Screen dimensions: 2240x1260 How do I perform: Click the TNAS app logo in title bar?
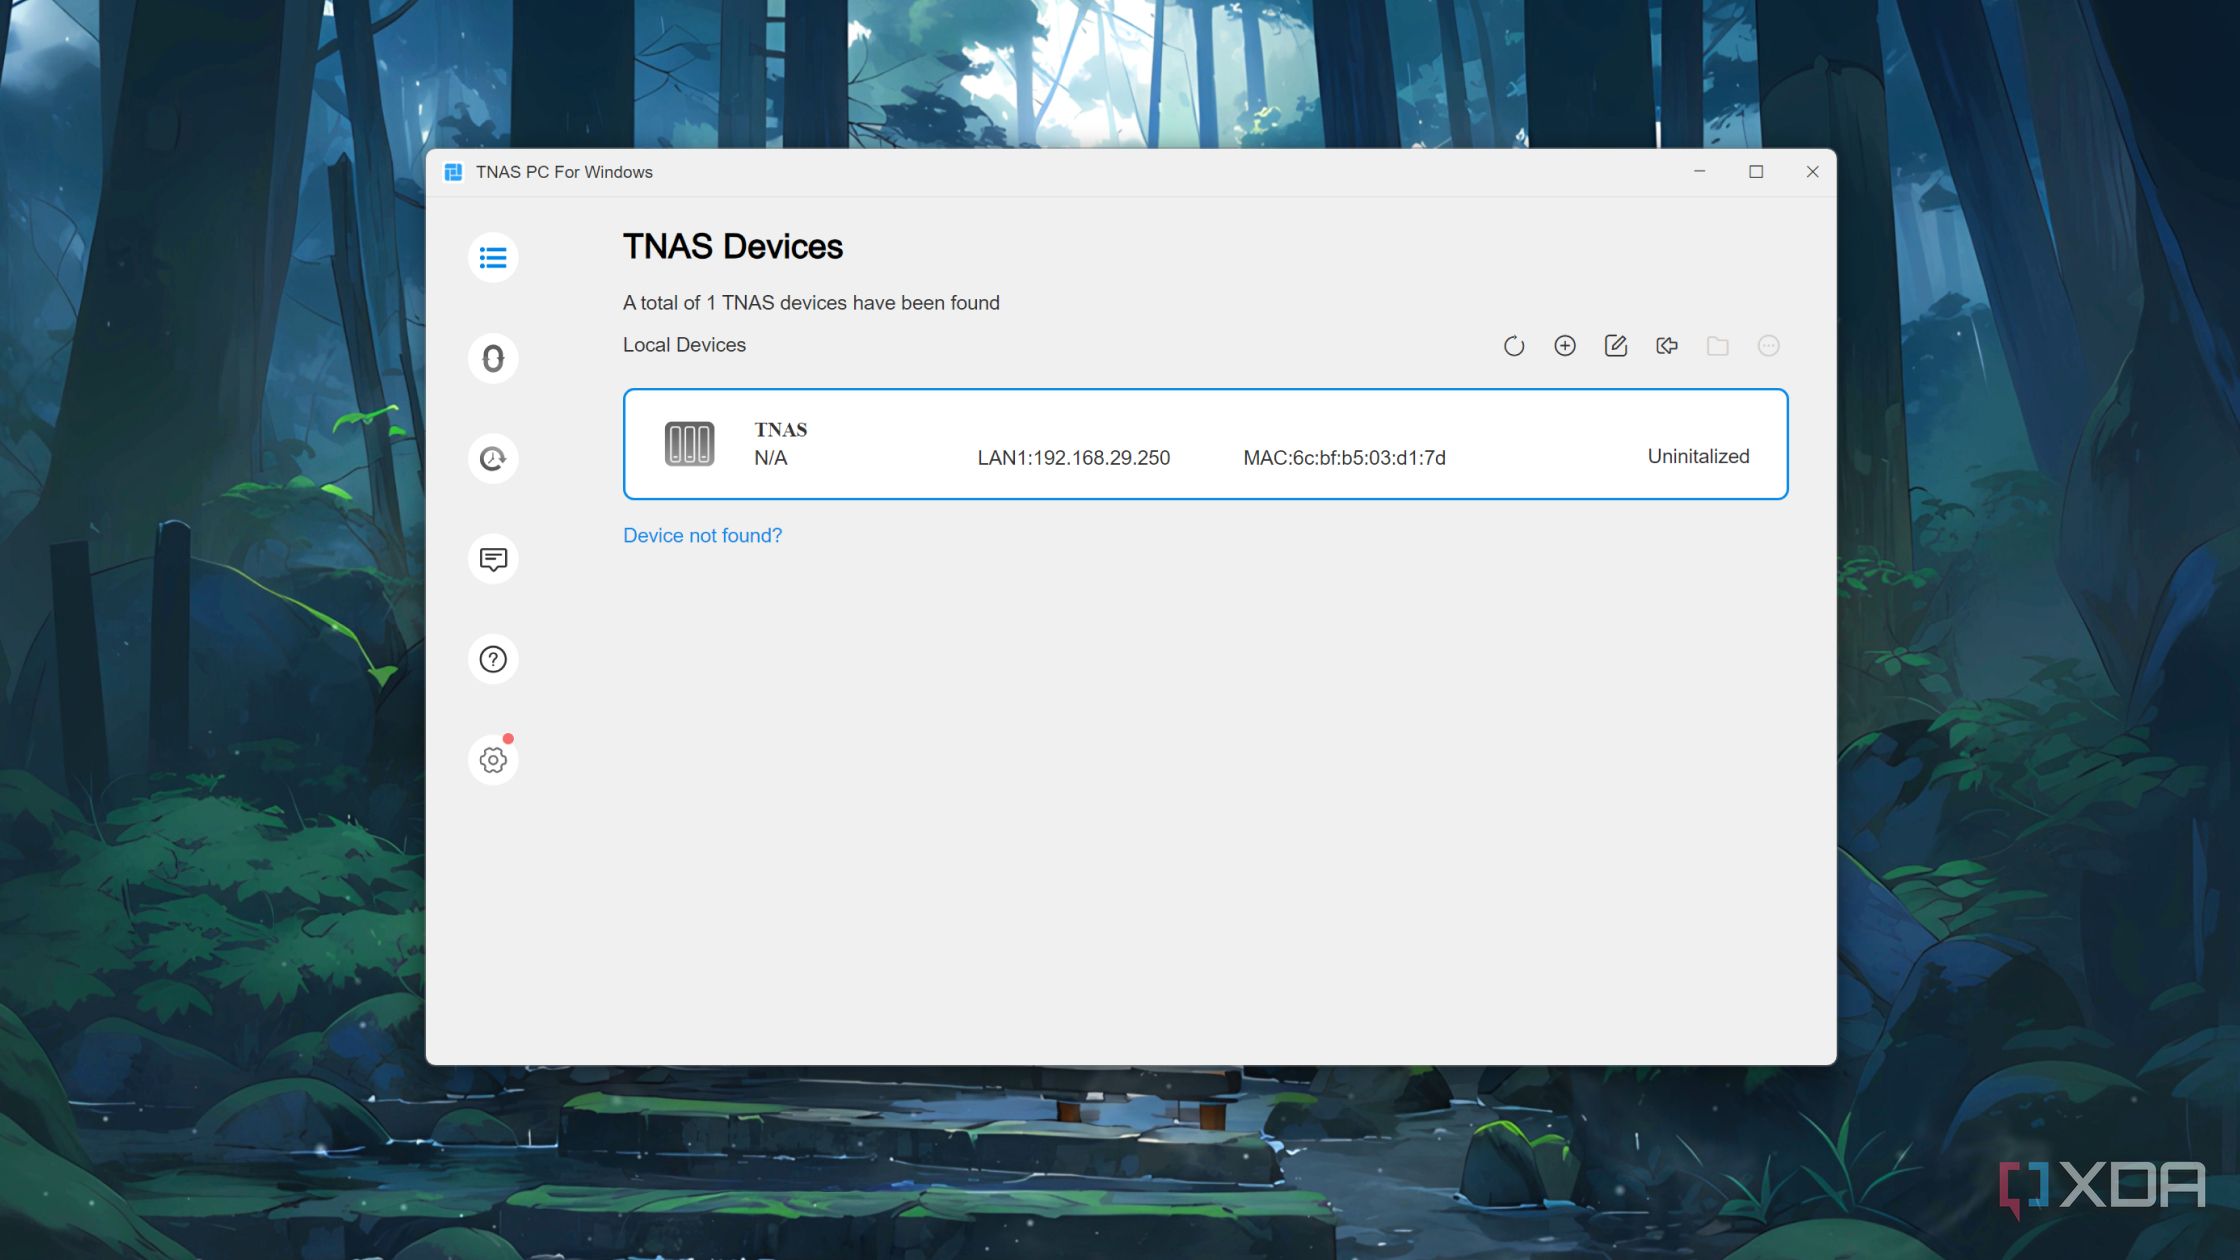[x=453, y=172]
